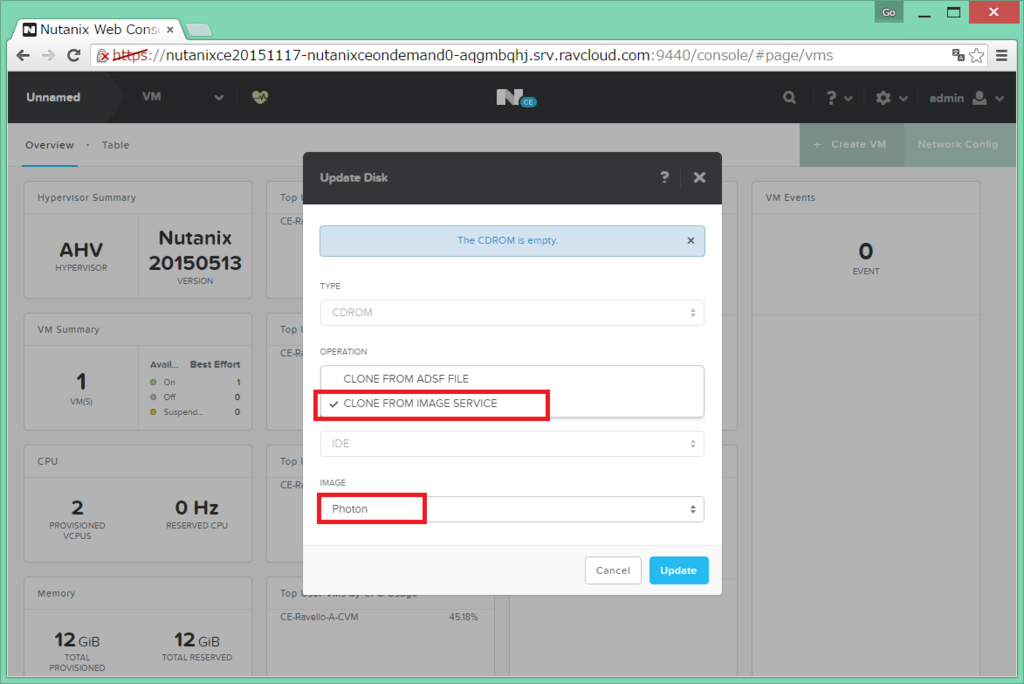Click Cancel in Update Disk dialog
The width and height of the screenshot is (1024, 684).
coord(613,570)
